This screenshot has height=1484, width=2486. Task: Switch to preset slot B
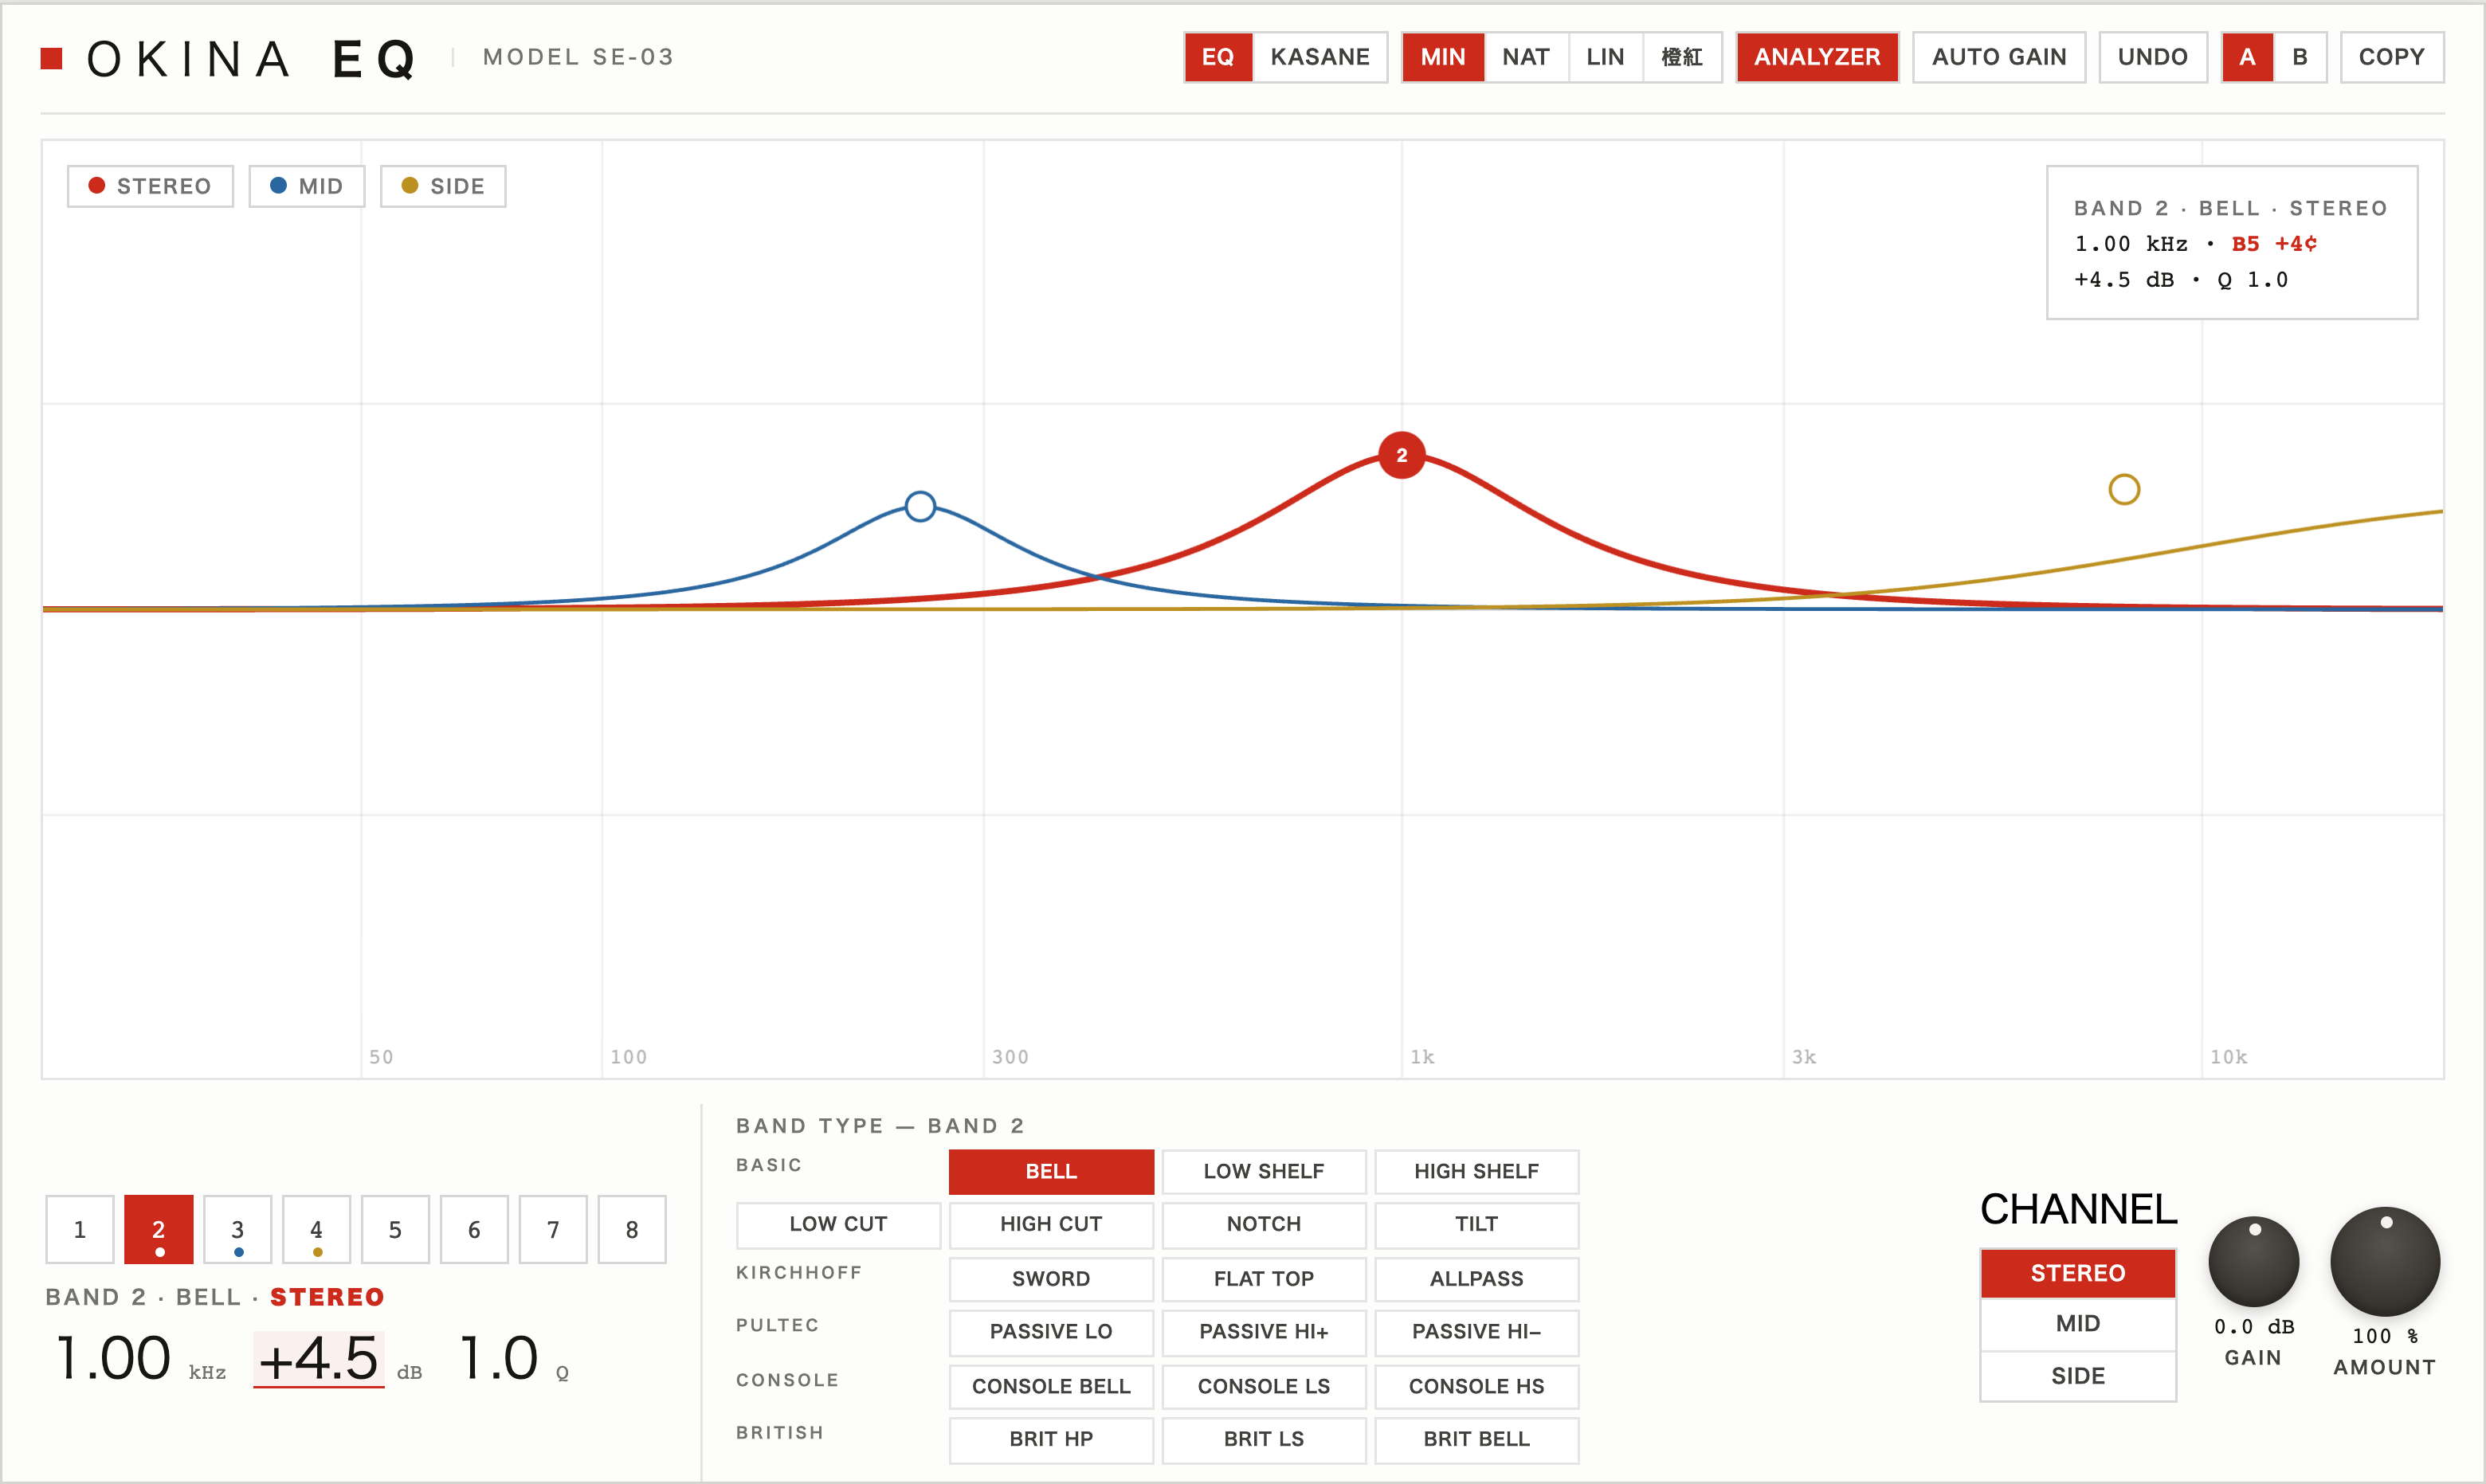coord(2299,57)
